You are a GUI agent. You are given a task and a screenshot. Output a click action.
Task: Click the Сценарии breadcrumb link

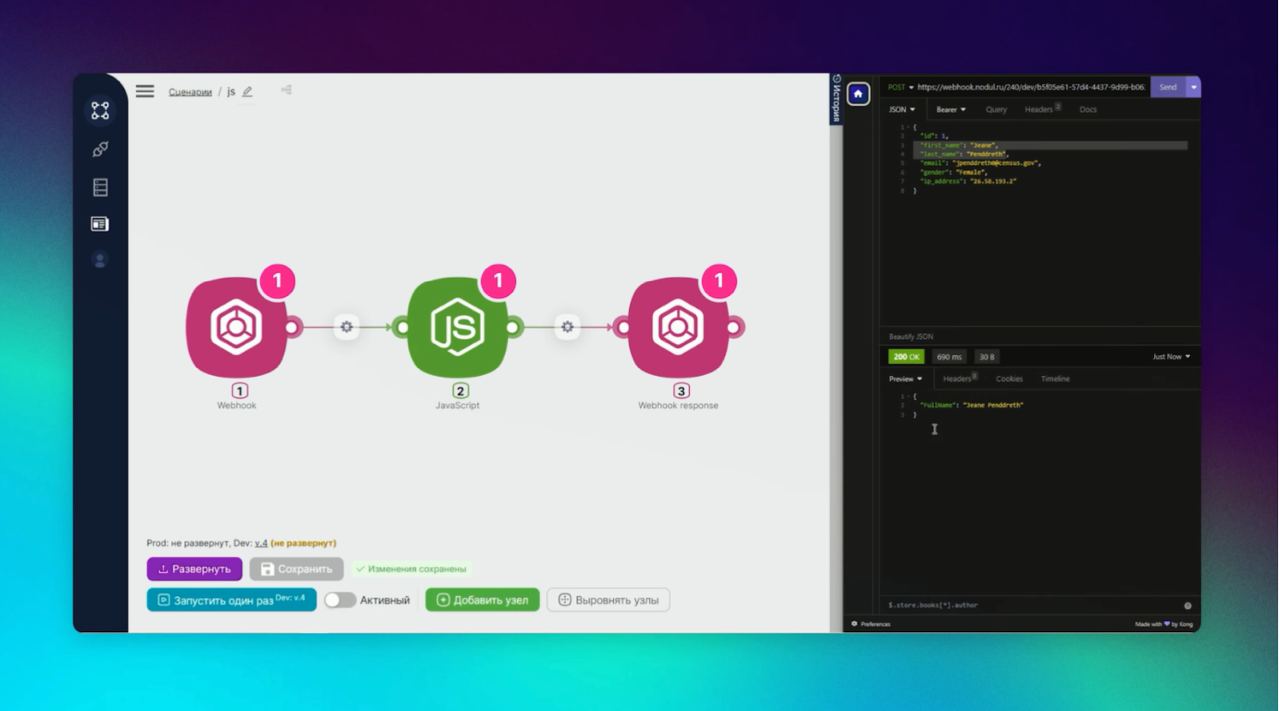(190, 92)
